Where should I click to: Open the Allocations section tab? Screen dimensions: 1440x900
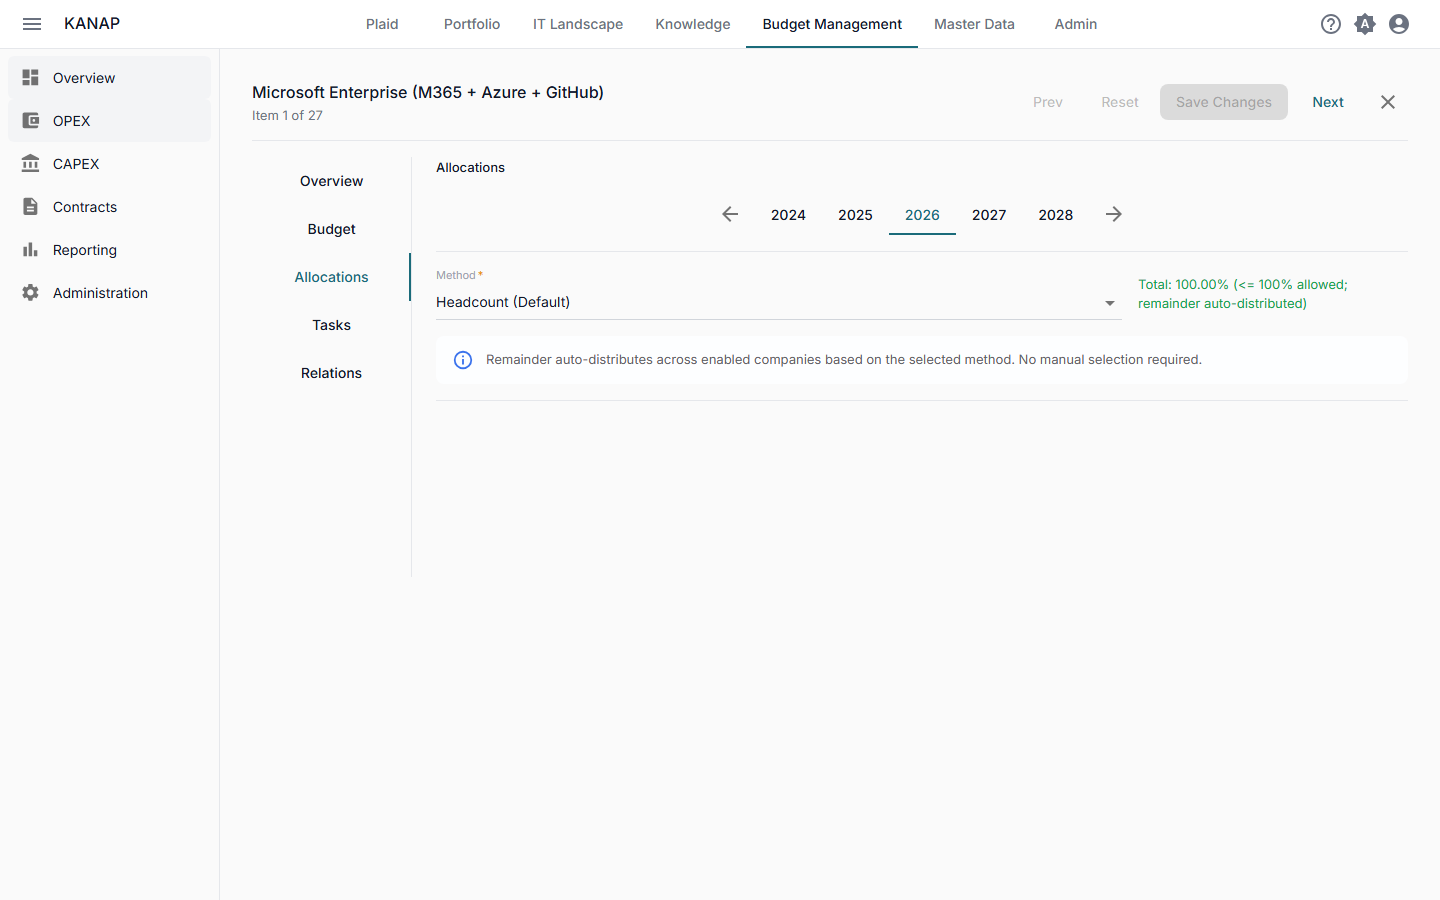tap(331, 277)
